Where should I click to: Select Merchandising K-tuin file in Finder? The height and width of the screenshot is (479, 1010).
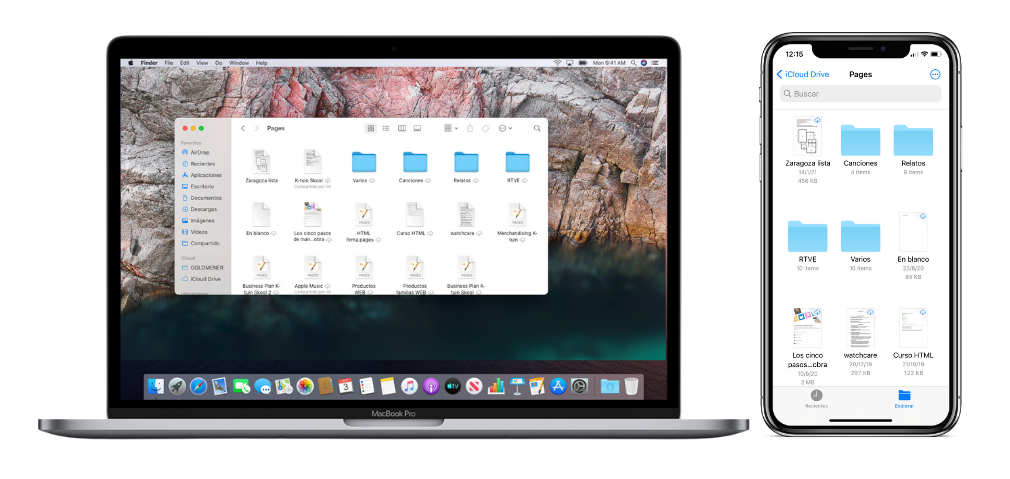pyautogui.click(x=517, y=214)
